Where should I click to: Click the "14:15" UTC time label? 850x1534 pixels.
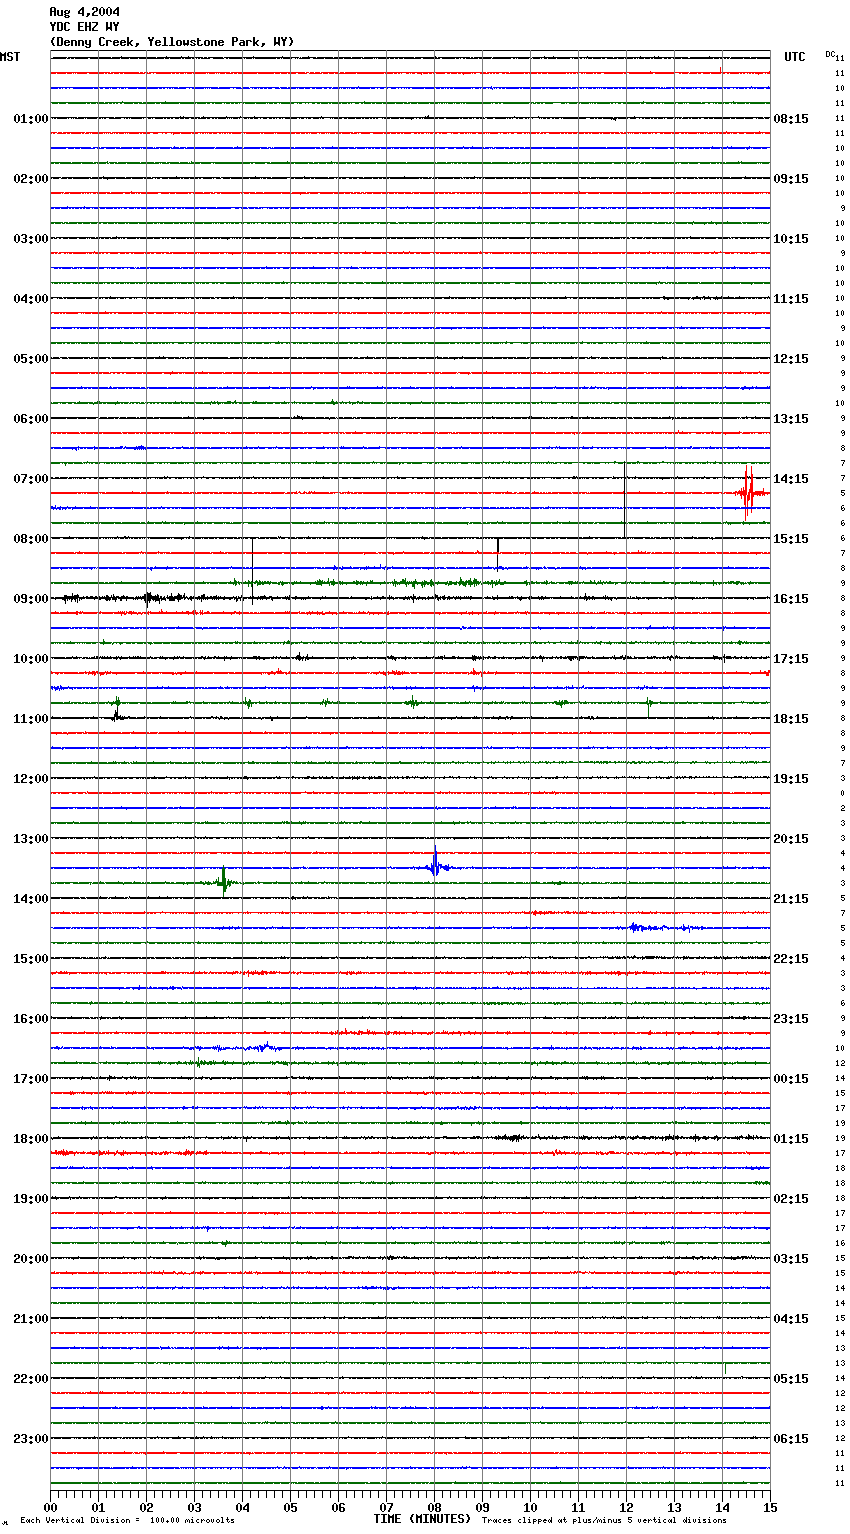coord(791,479)
